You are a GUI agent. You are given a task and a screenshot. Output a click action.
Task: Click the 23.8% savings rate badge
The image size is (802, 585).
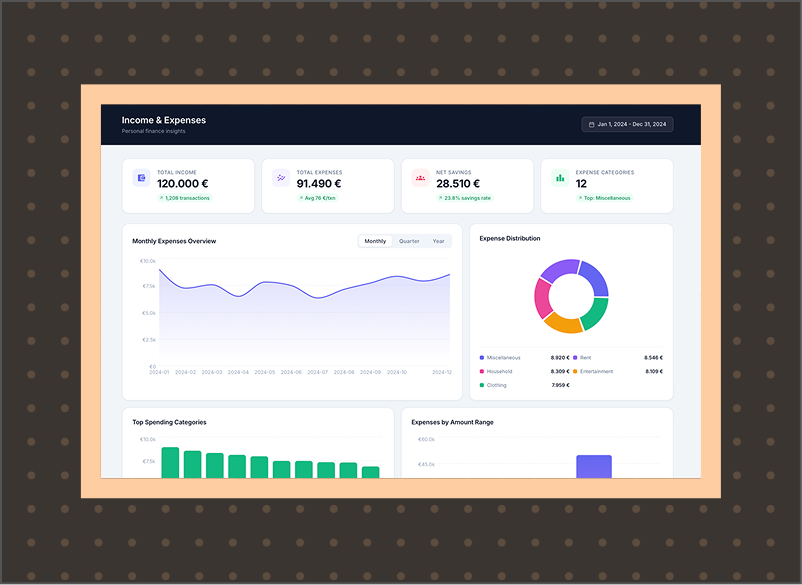464,198
